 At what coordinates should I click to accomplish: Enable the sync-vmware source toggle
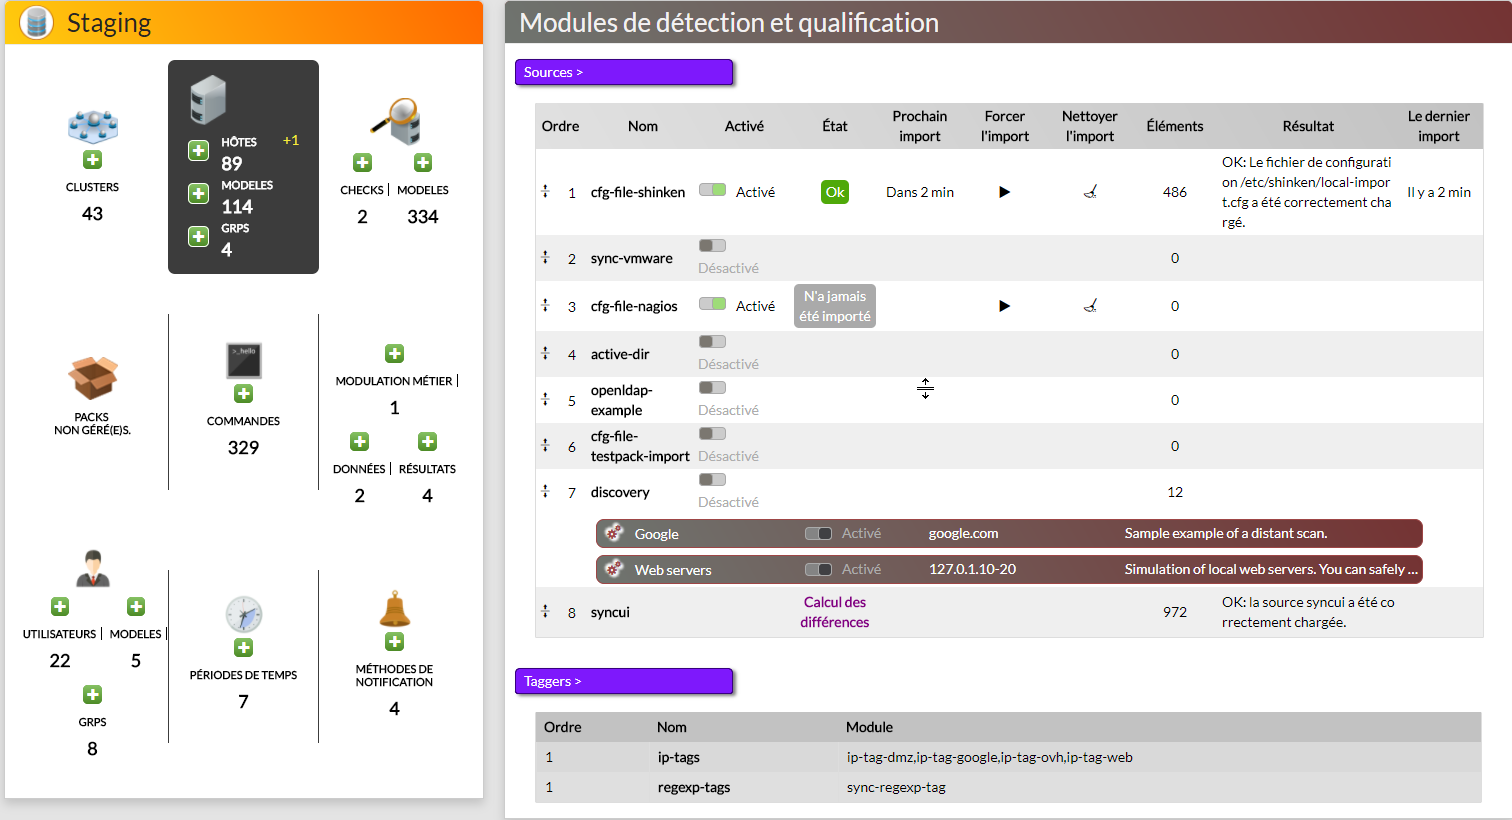[x=712, y=246]
